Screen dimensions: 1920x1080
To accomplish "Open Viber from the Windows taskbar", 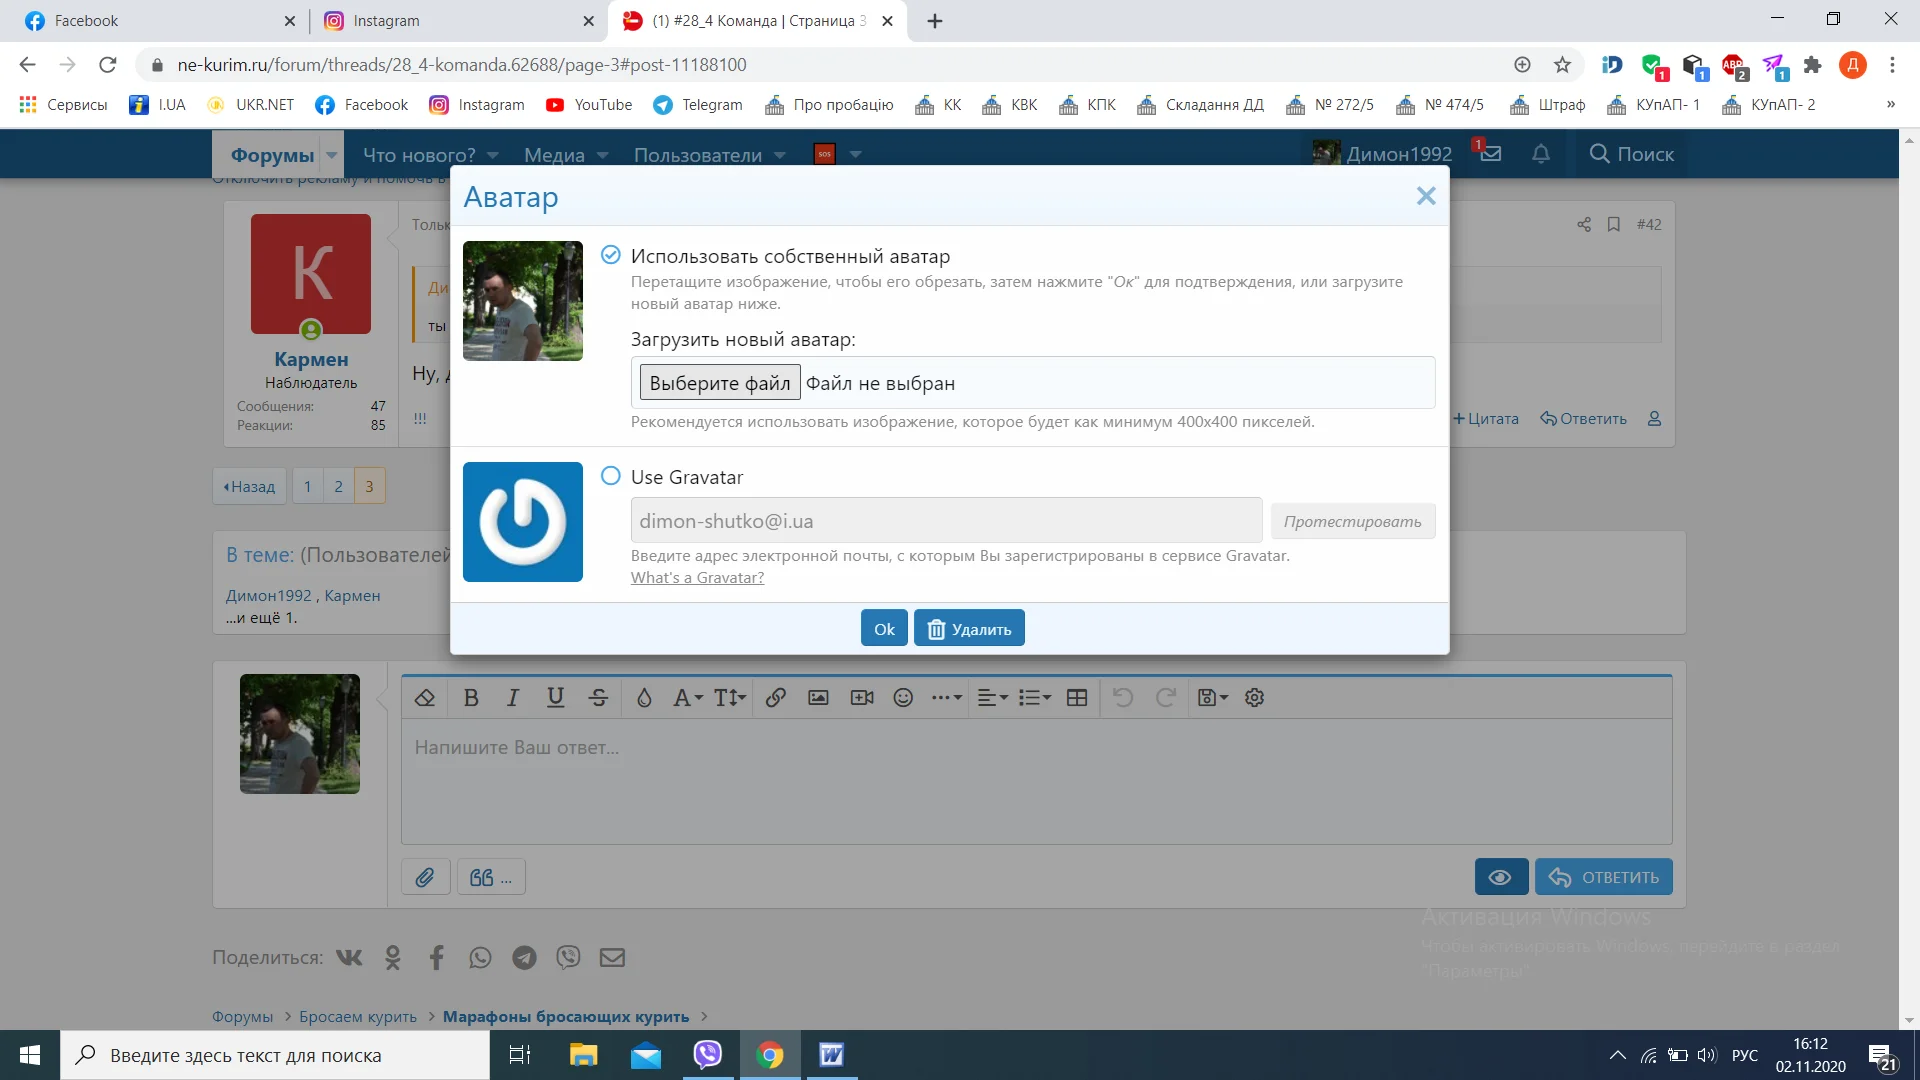I will (707, 1055).
